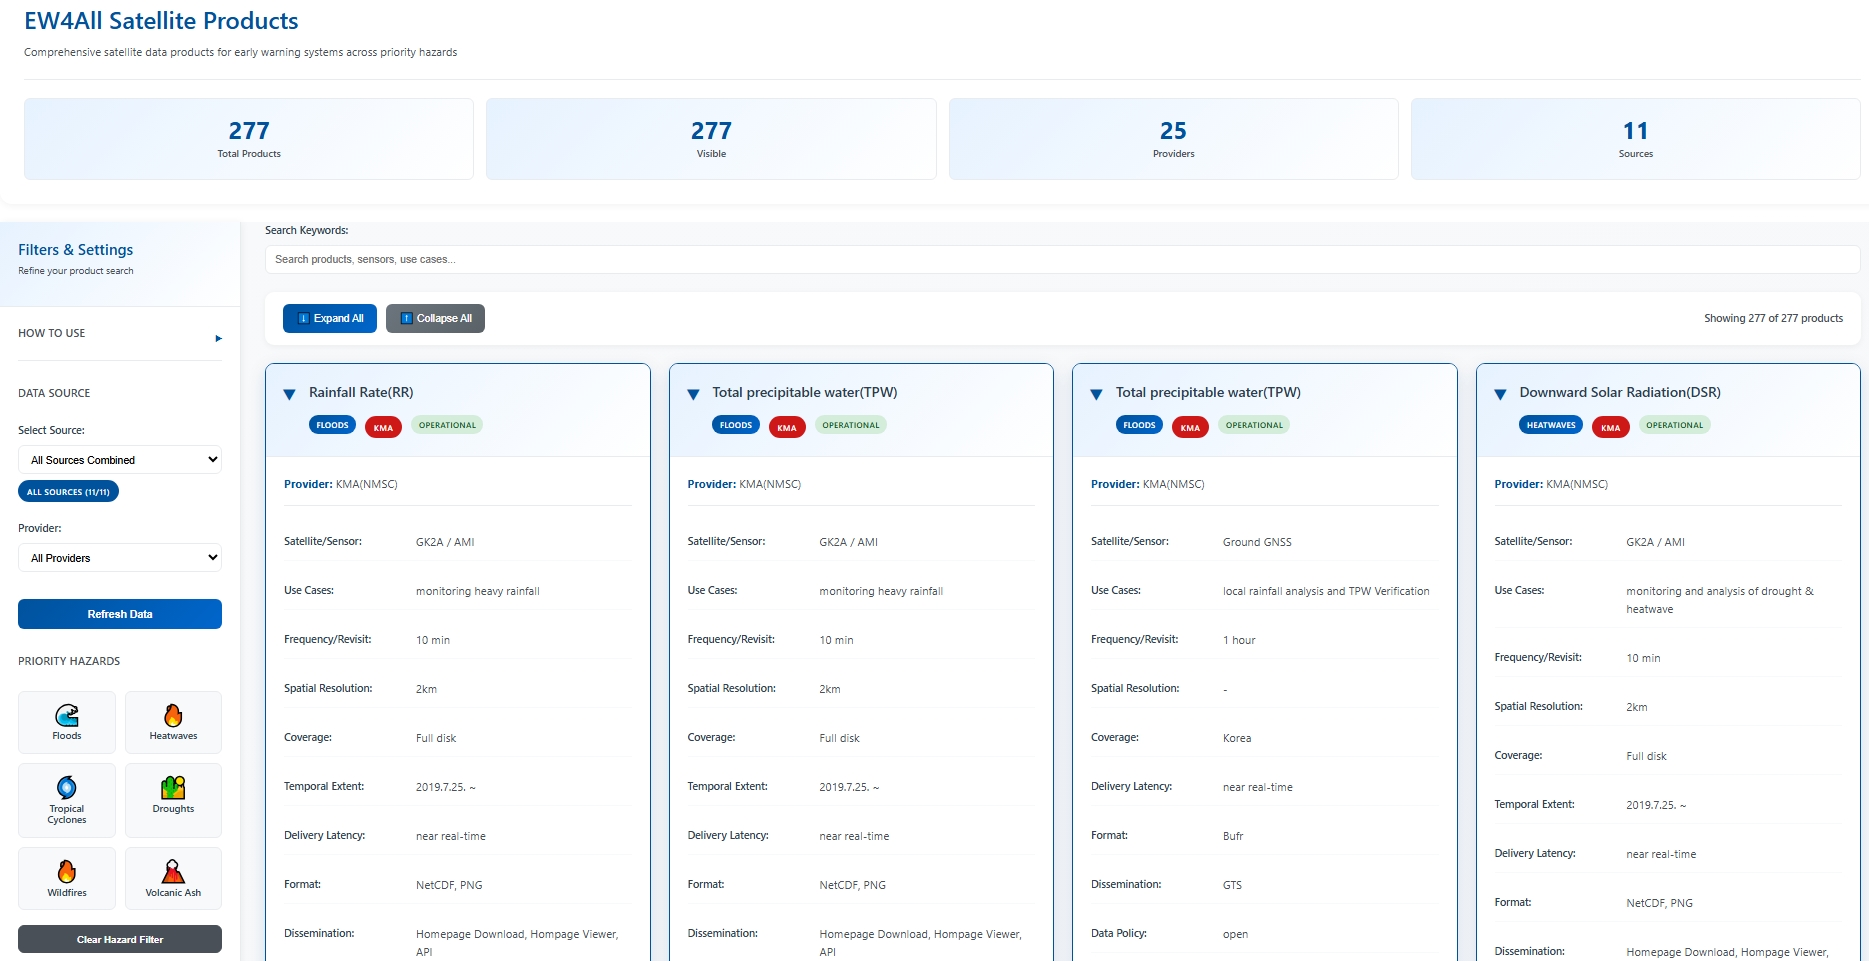1869x961 pixels.
Task: Click Expand All button
Action: (330, 318)
